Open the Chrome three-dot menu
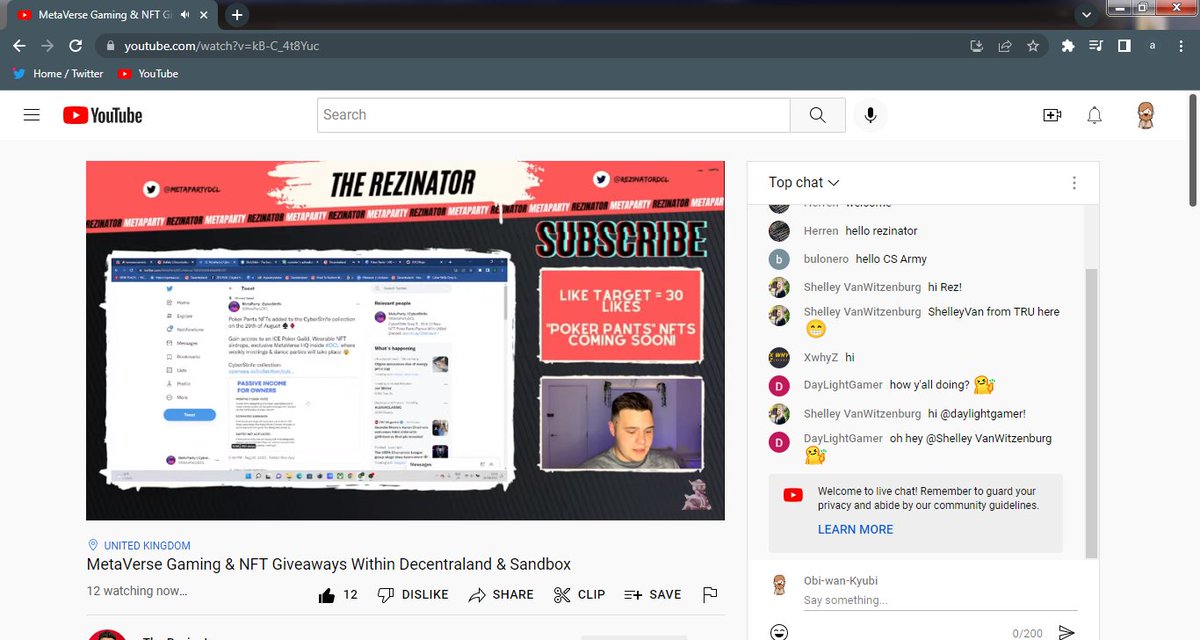Screen dimensions: 1200x640 tap(1182, 46)
